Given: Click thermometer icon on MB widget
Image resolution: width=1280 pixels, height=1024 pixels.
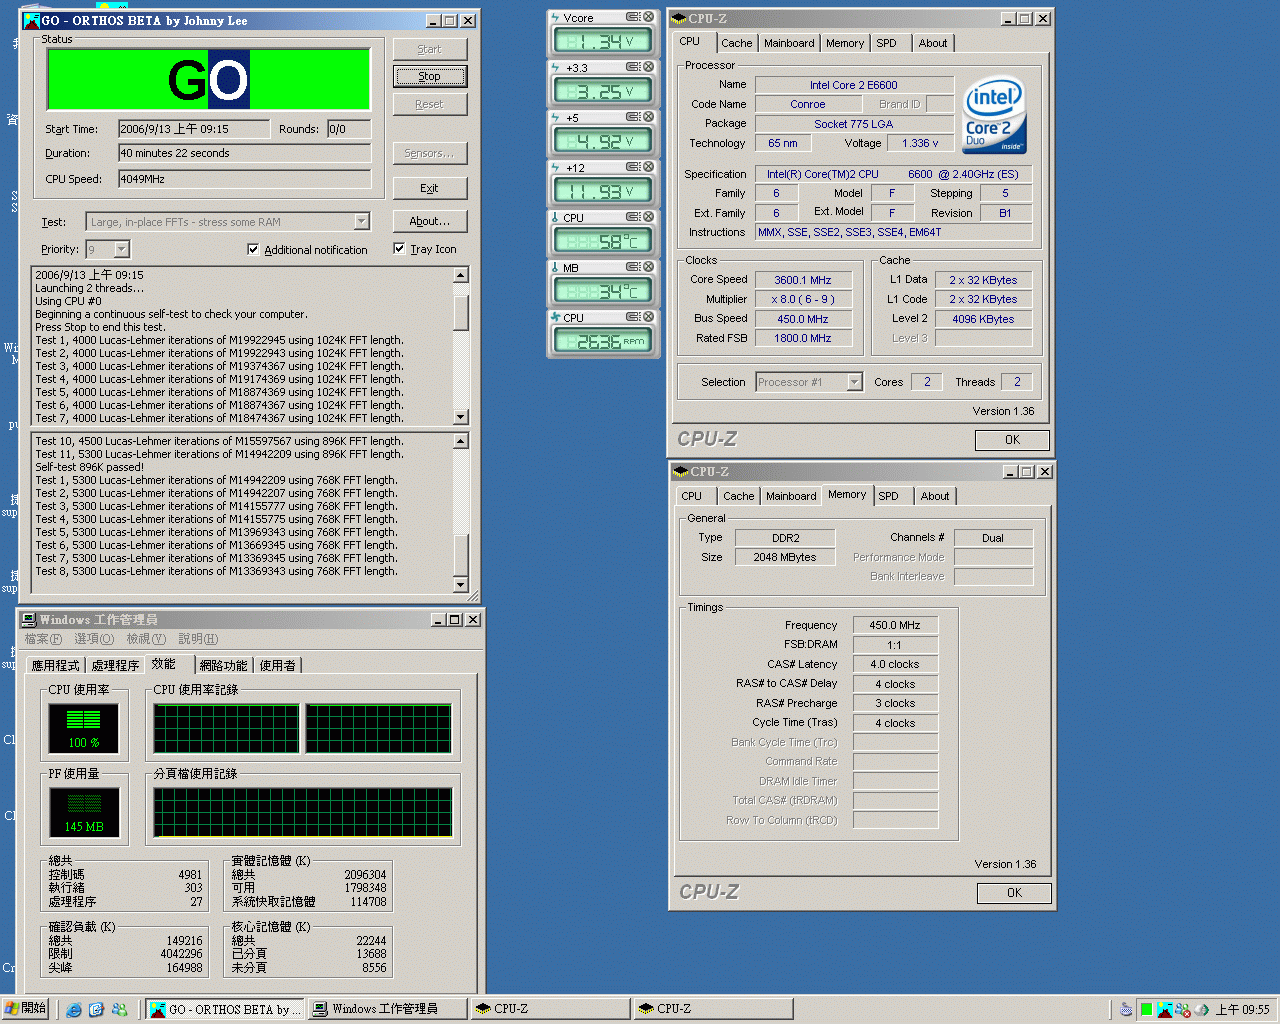Looking at the screenshot, I should pyautogui.click(x=555, y=268).
